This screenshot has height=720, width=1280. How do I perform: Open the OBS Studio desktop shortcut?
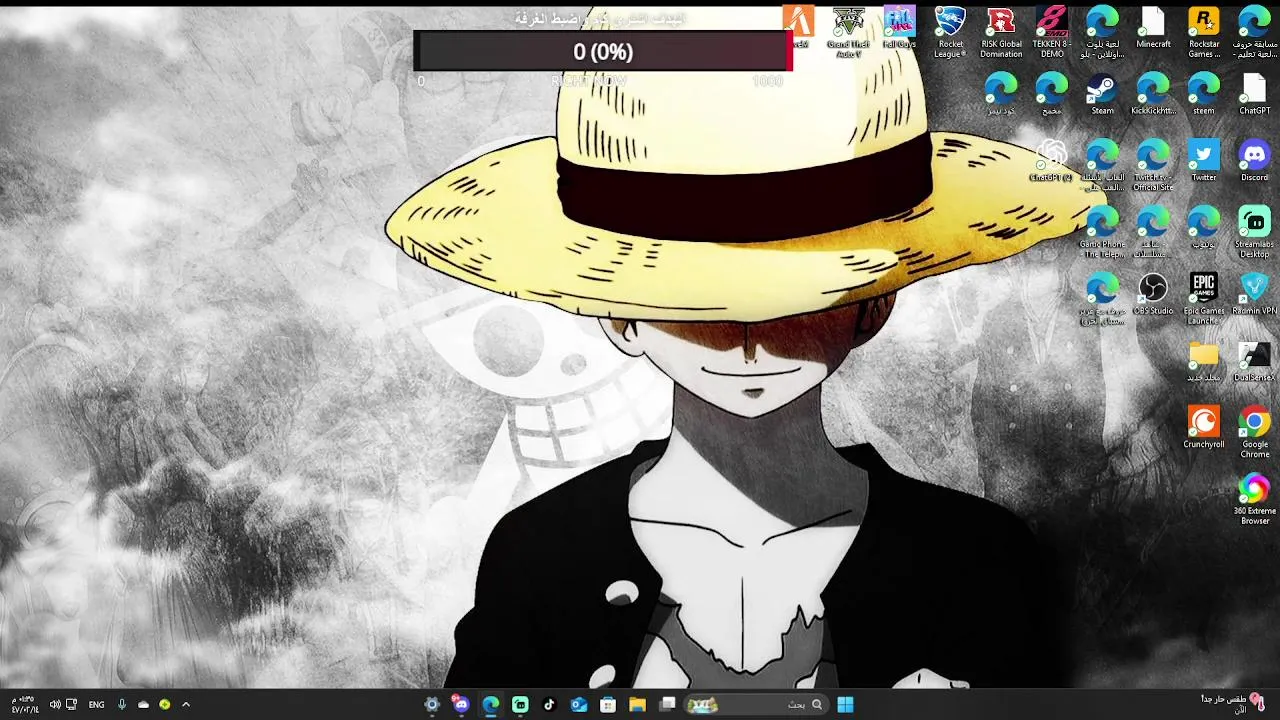tap(1153, 294)
